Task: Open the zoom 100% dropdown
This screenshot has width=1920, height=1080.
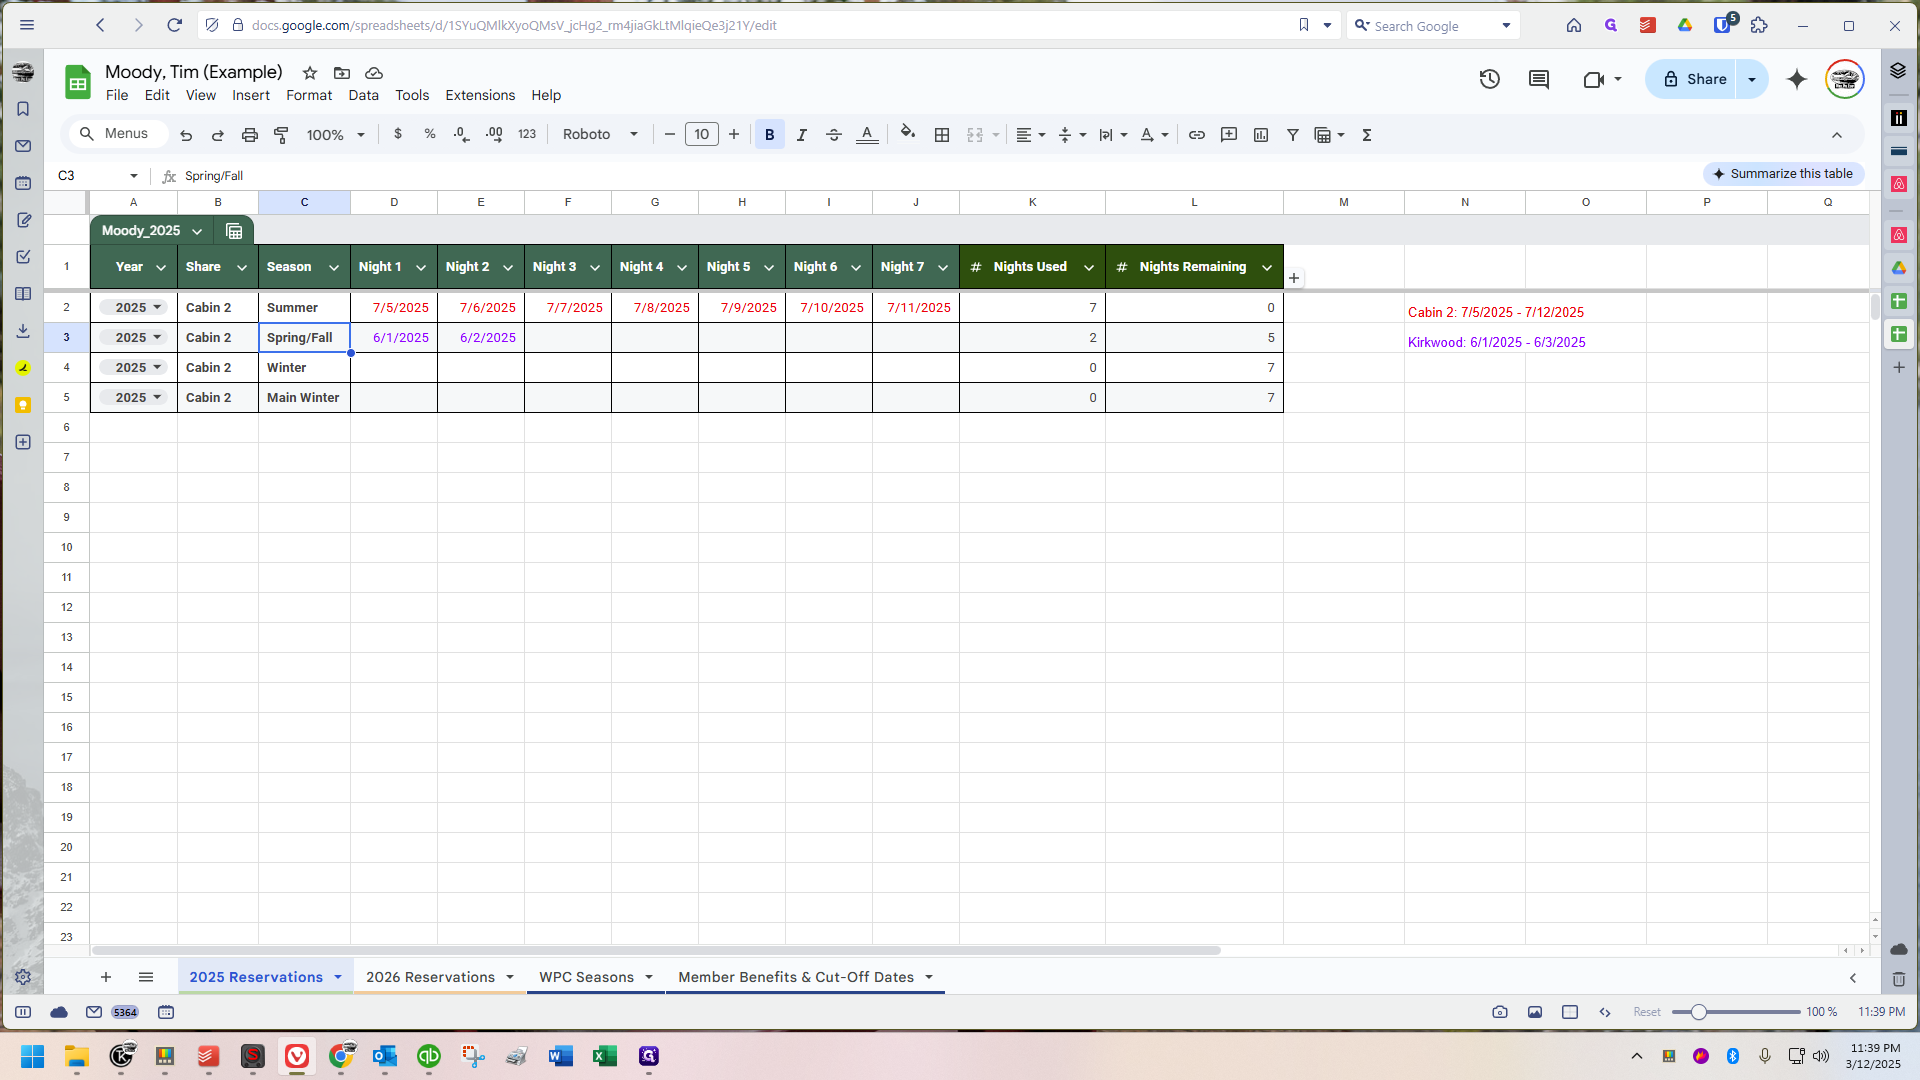Action: tap(335, 135)
